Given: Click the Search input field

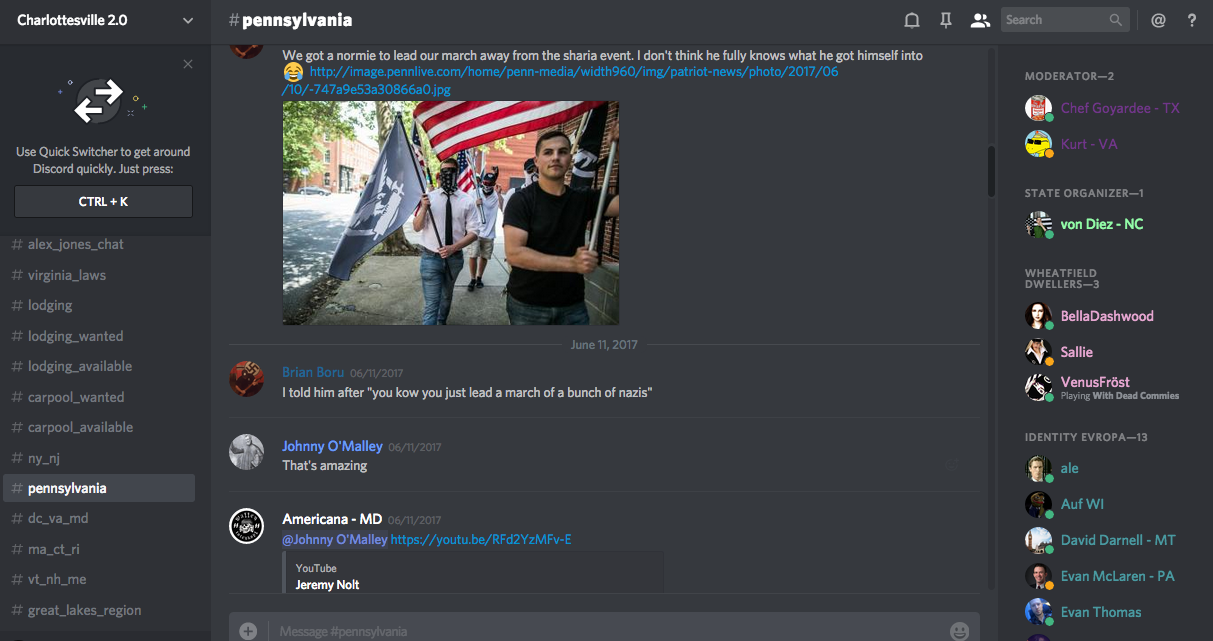Looking at the screenshot, I should click(1053, 20).
